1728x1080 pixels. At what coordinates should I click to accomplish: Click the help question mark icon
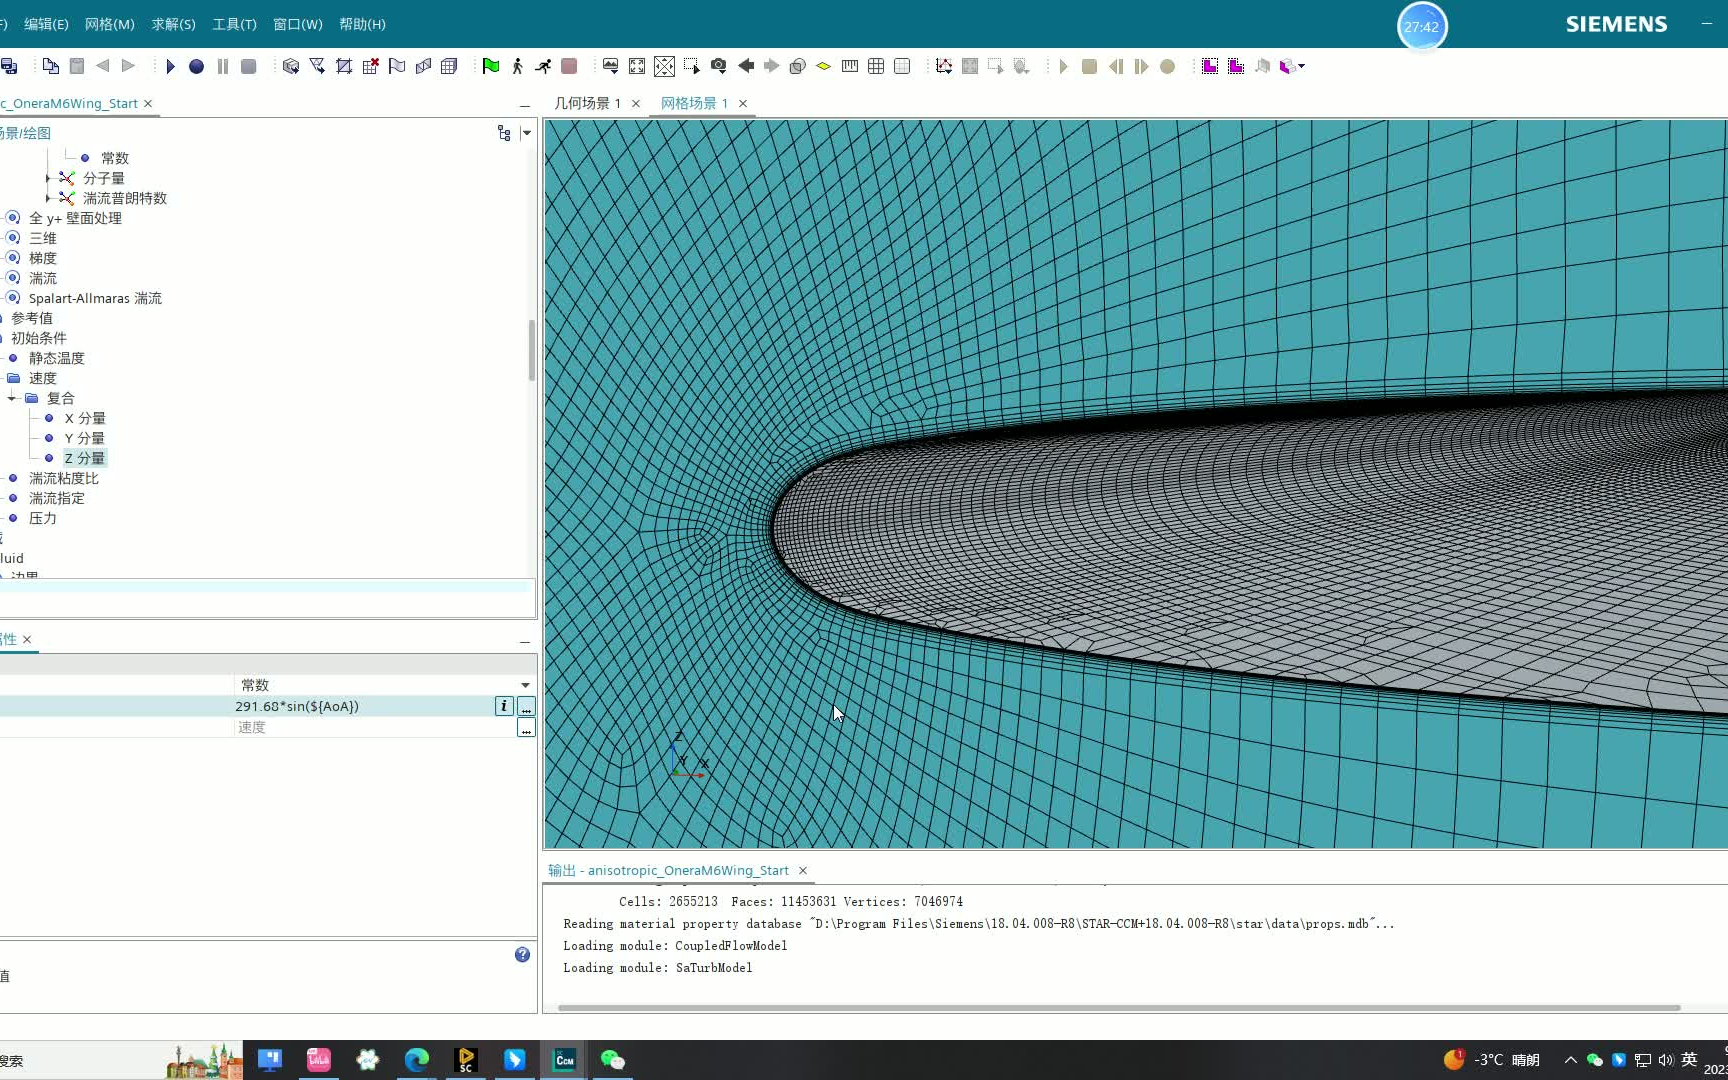[522, 955]
